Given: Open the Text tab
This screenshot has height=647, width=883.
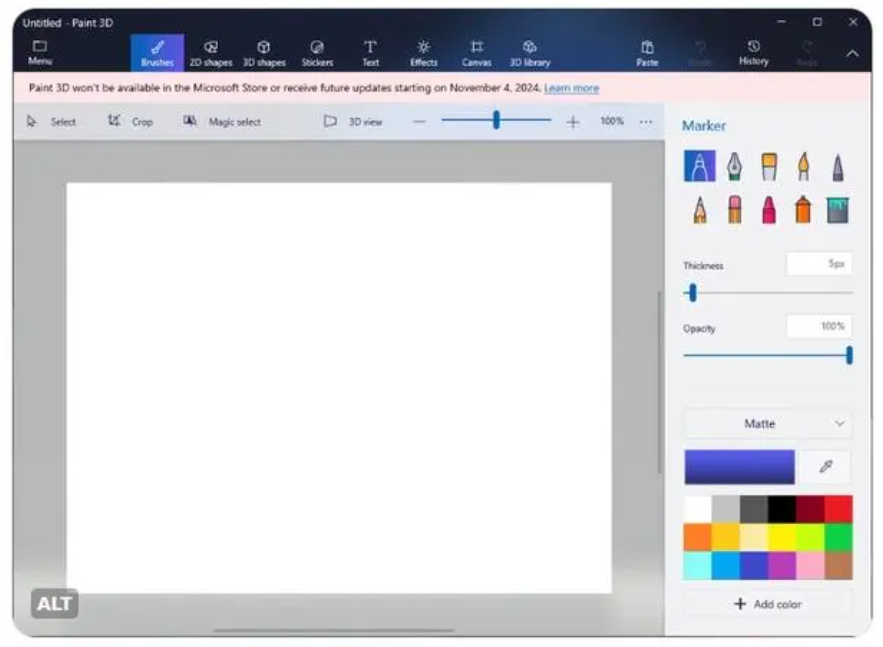Looking at the screenshot, I should click(x=370, y=53).
